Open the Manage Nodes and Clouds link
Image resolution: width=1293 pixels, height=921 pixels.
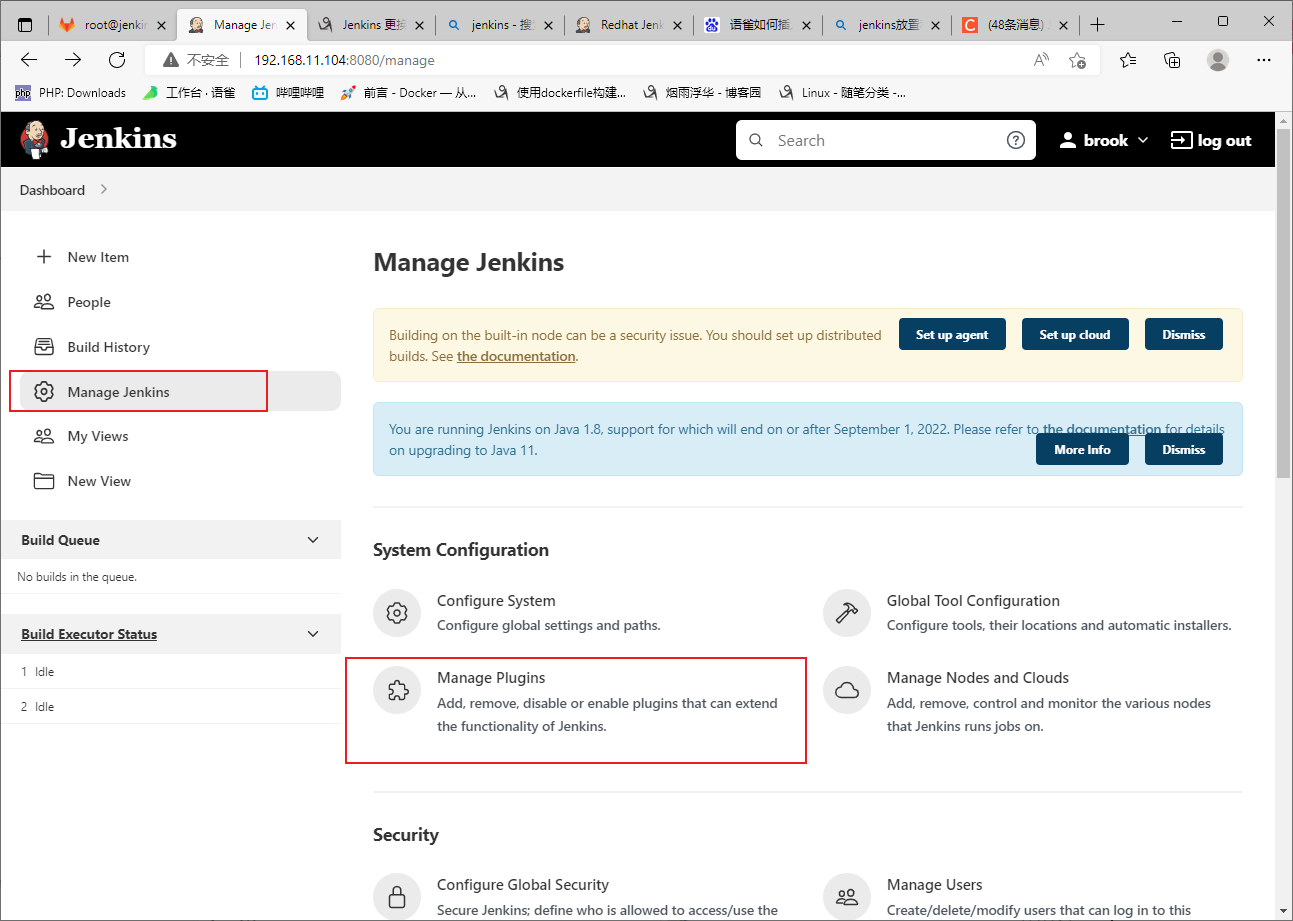(978, 678)
